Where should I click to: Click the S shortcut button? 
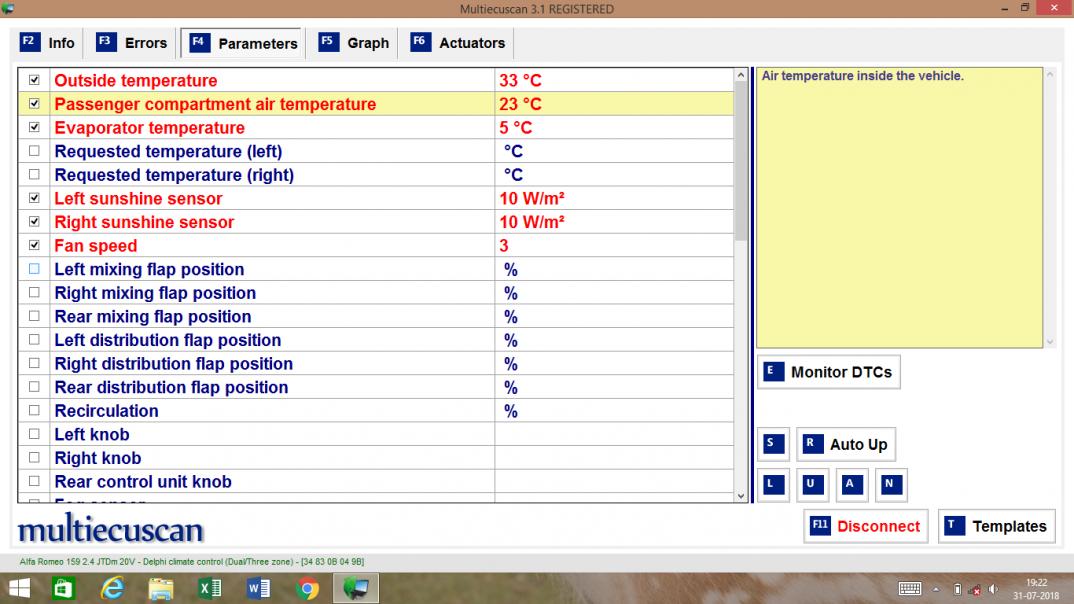click(x=773, y=444)
